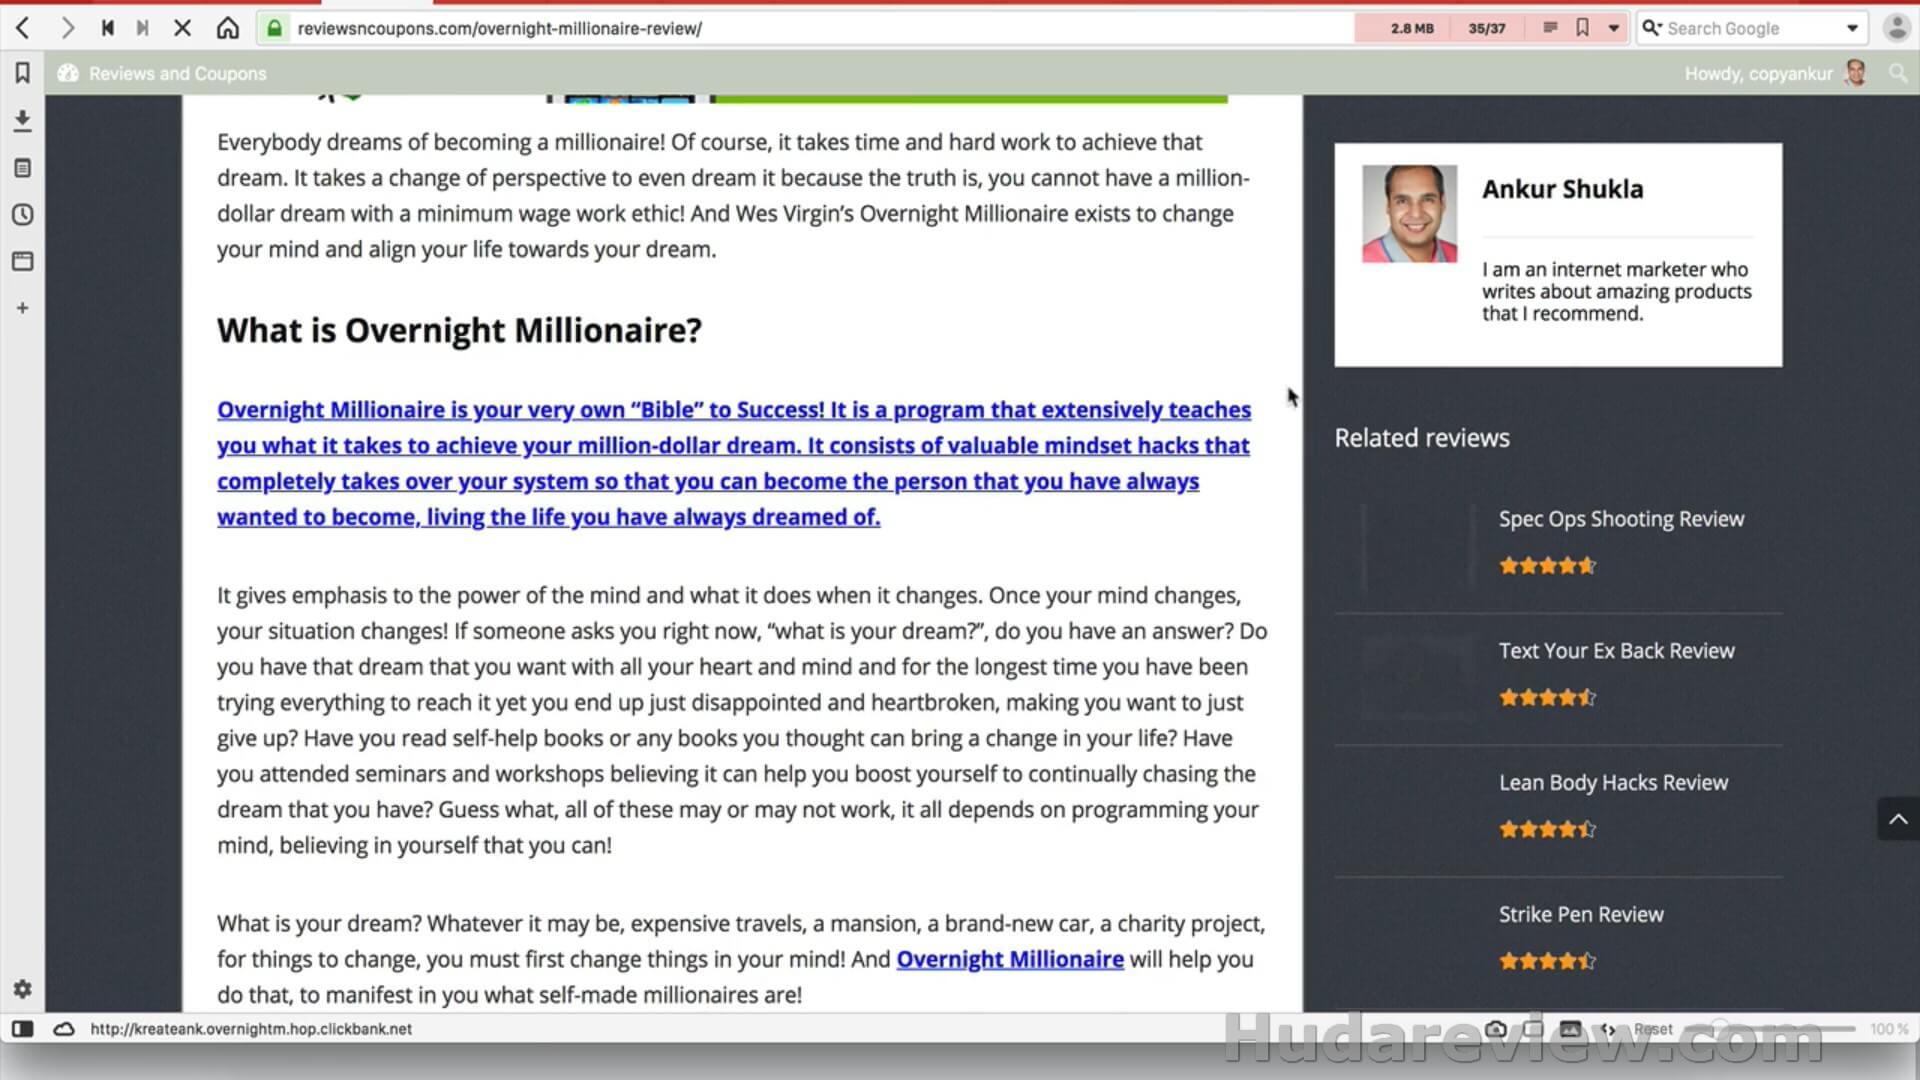Click the "What is Overnight Millionaire?" heading

pos(459,330)
